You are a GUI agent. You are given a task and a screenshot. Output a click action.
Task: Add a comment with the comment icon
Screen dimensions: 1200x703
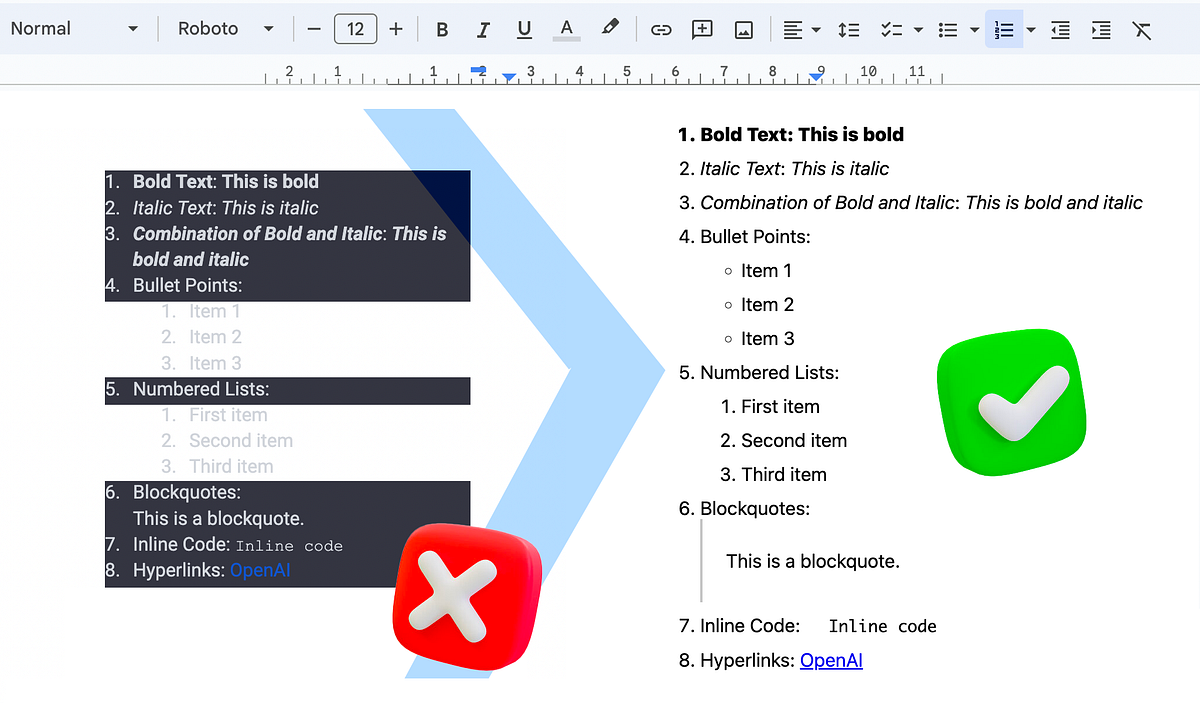[x=702, y=29]
